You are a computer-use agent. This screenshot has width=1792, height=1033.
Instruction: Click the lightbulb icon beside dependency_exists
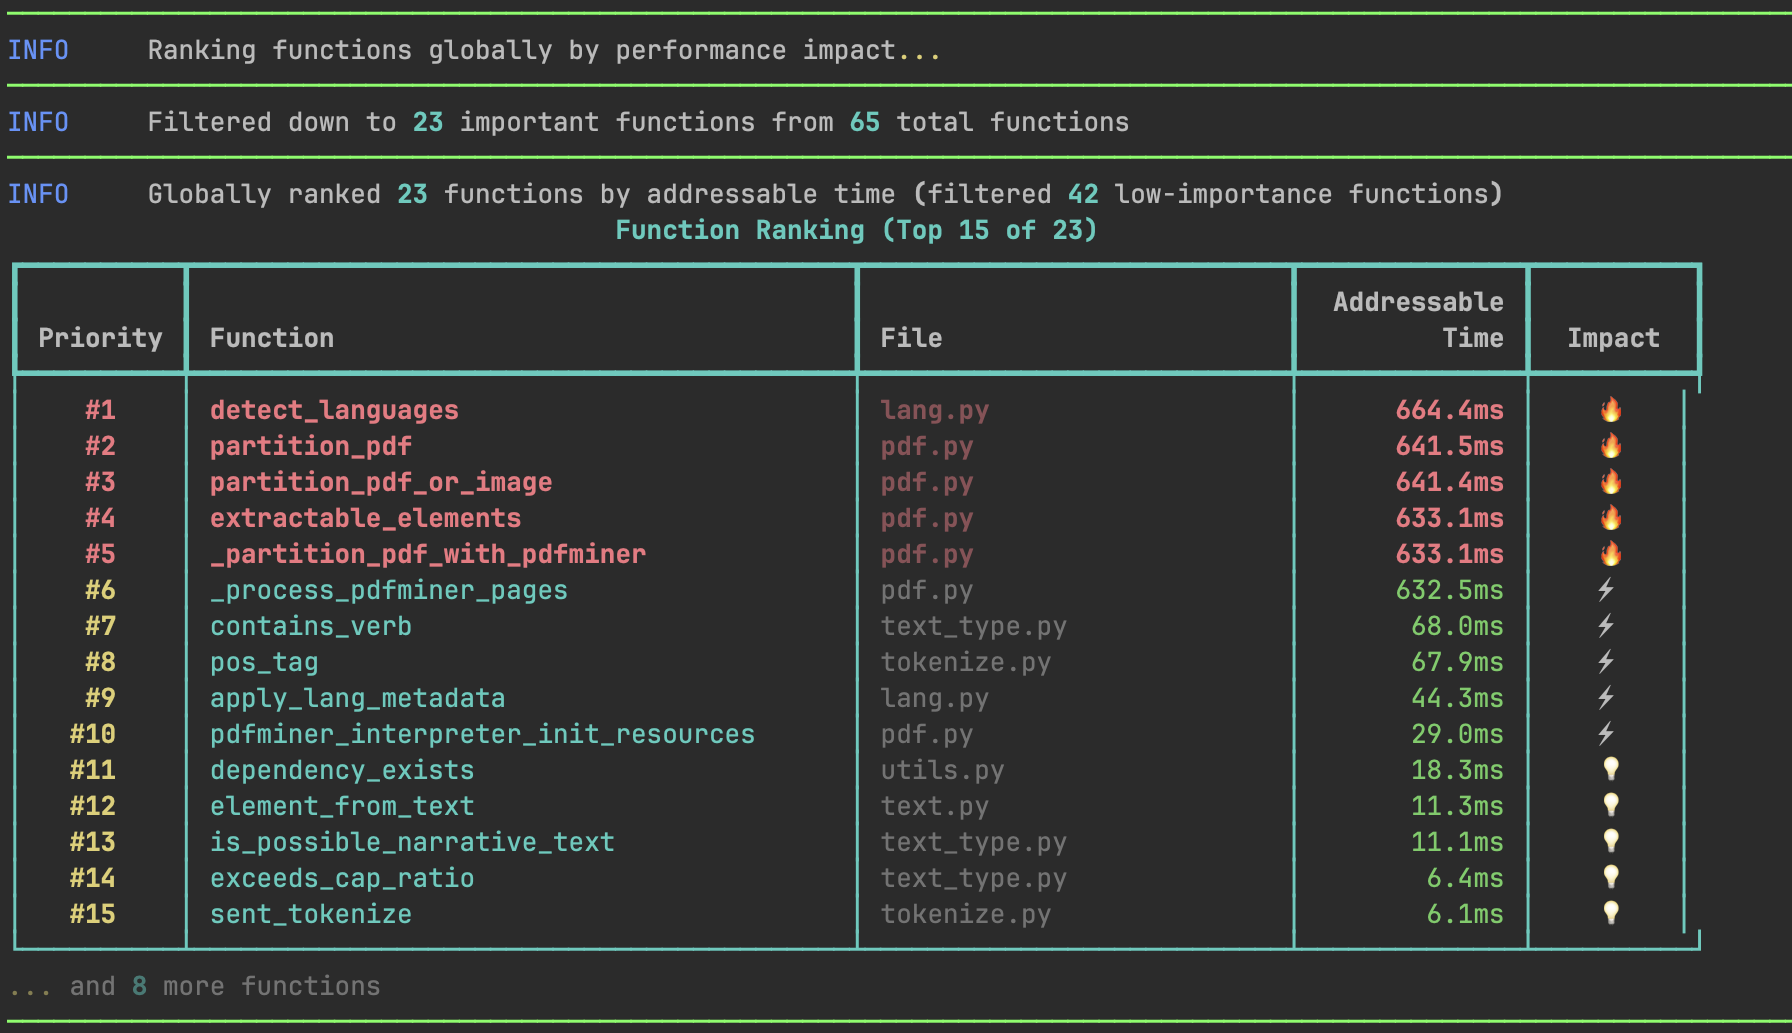[1610, 770]
